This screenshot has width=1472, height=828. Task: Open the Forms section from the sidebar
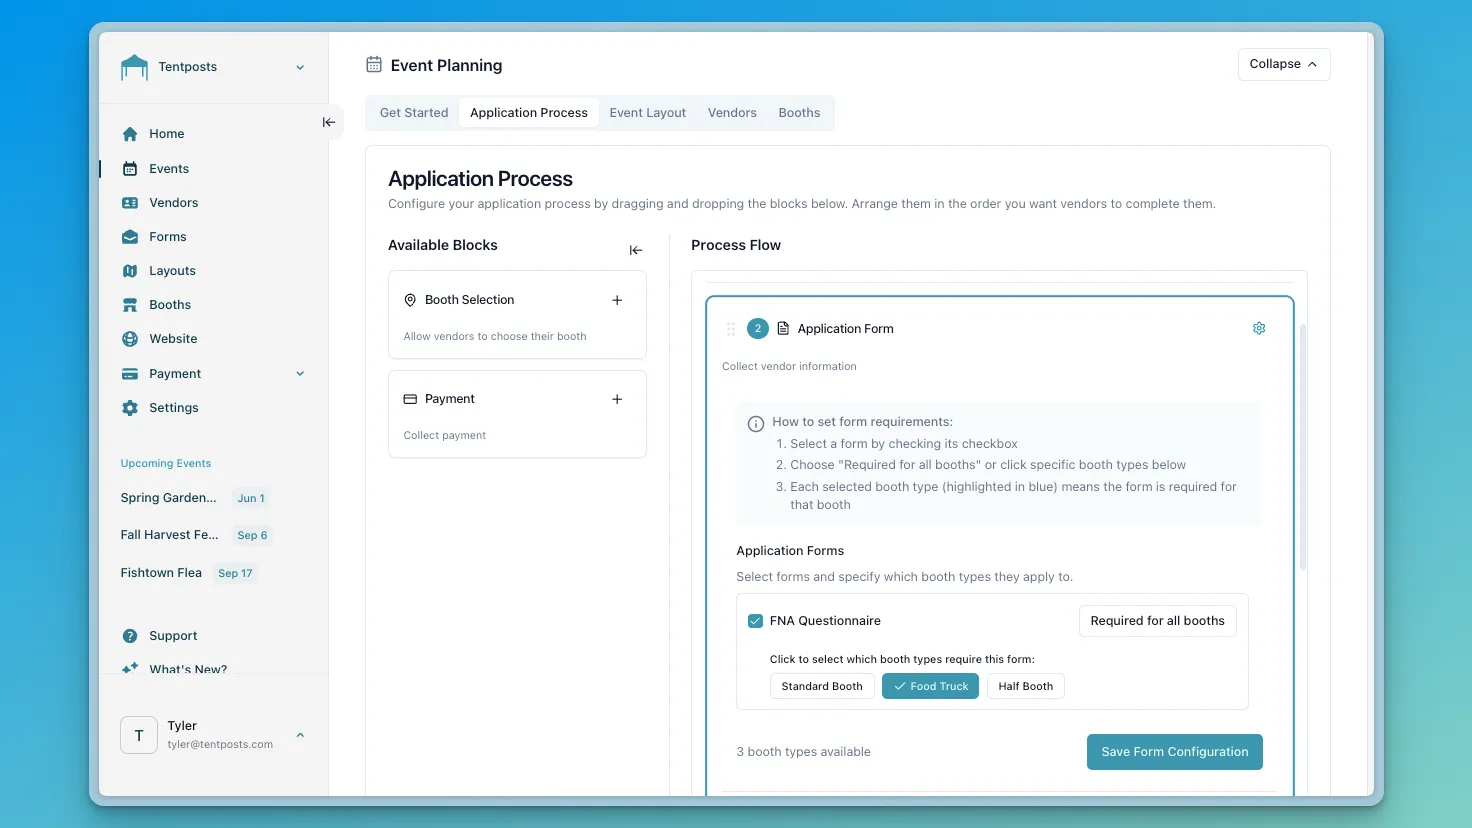(x=130, y=236)
